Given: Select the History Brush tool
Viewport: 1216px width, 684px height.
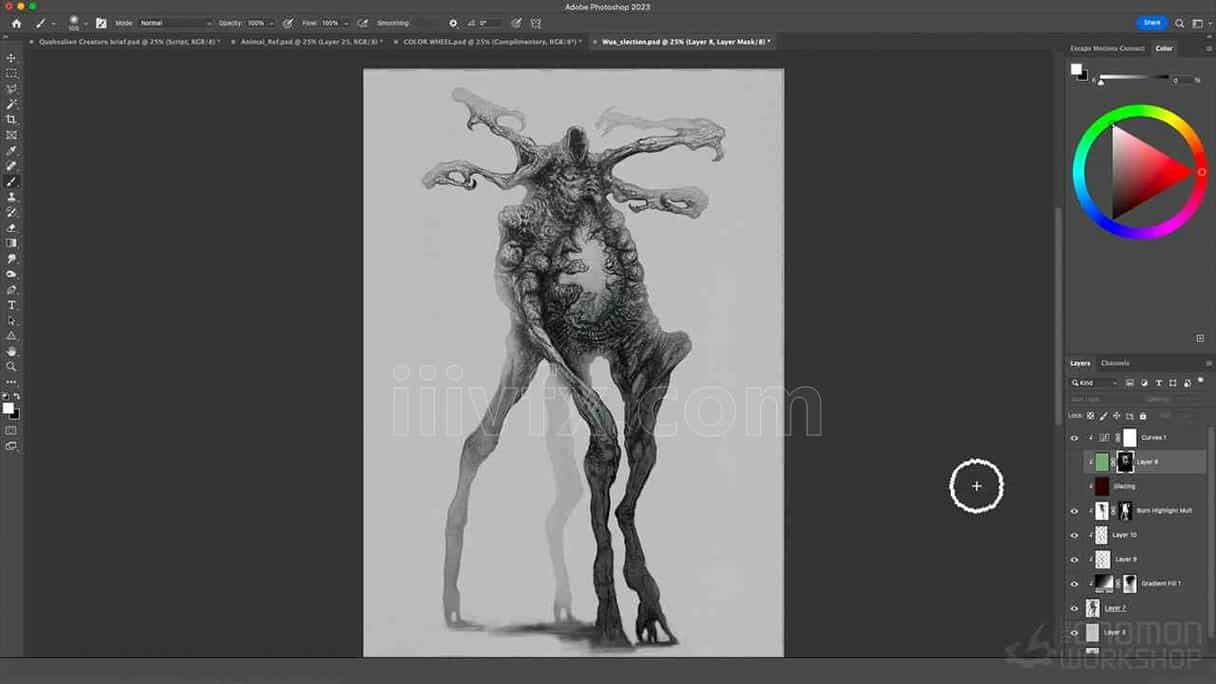Looking at the screenshot, I should [12, 212].
